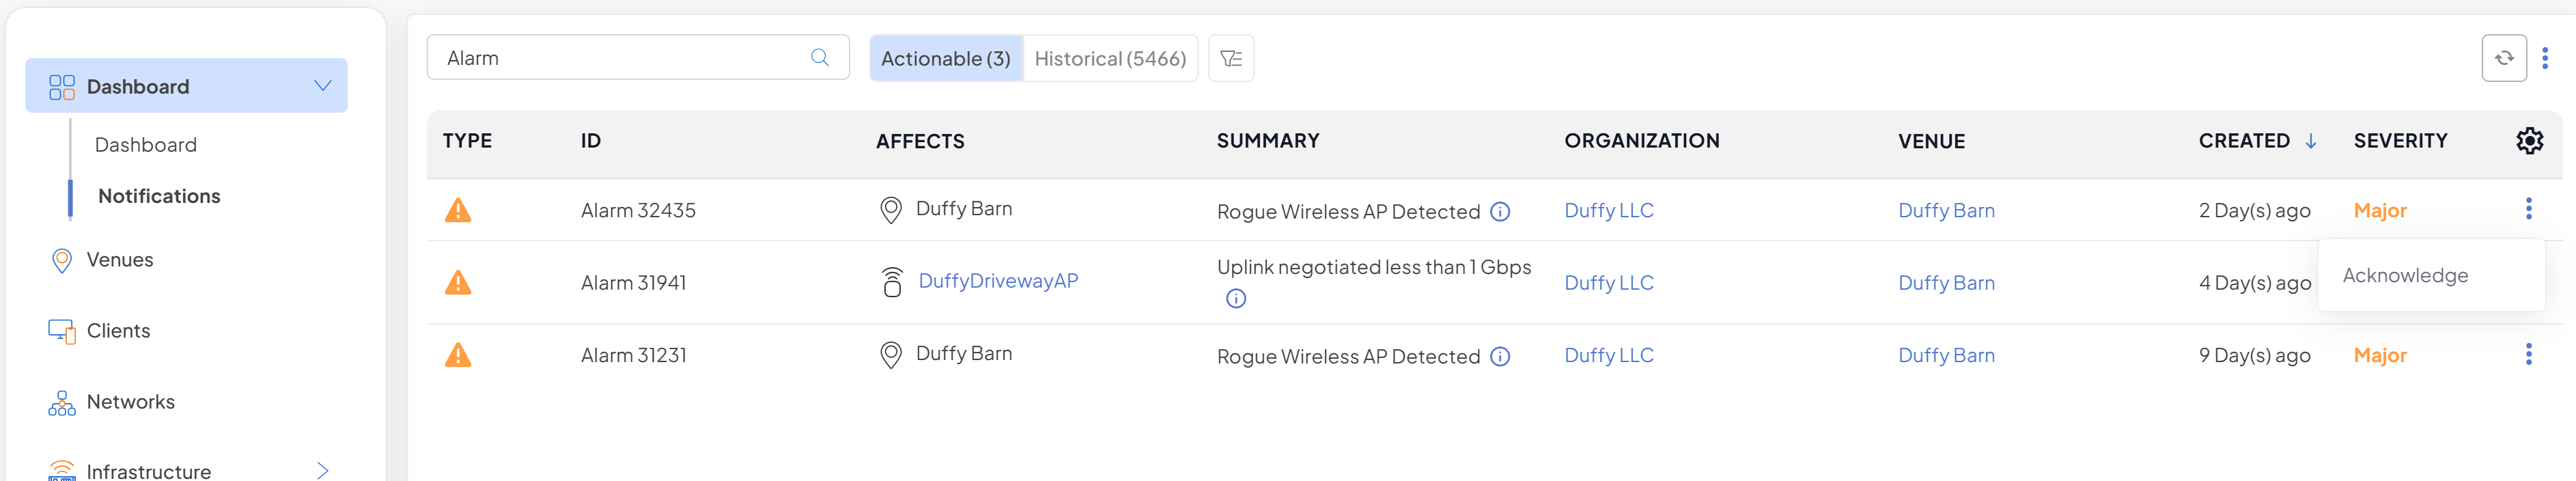2576x481 pixels.
Task: Click Major severity of Alarm 31231
Action: [2380, 355]
